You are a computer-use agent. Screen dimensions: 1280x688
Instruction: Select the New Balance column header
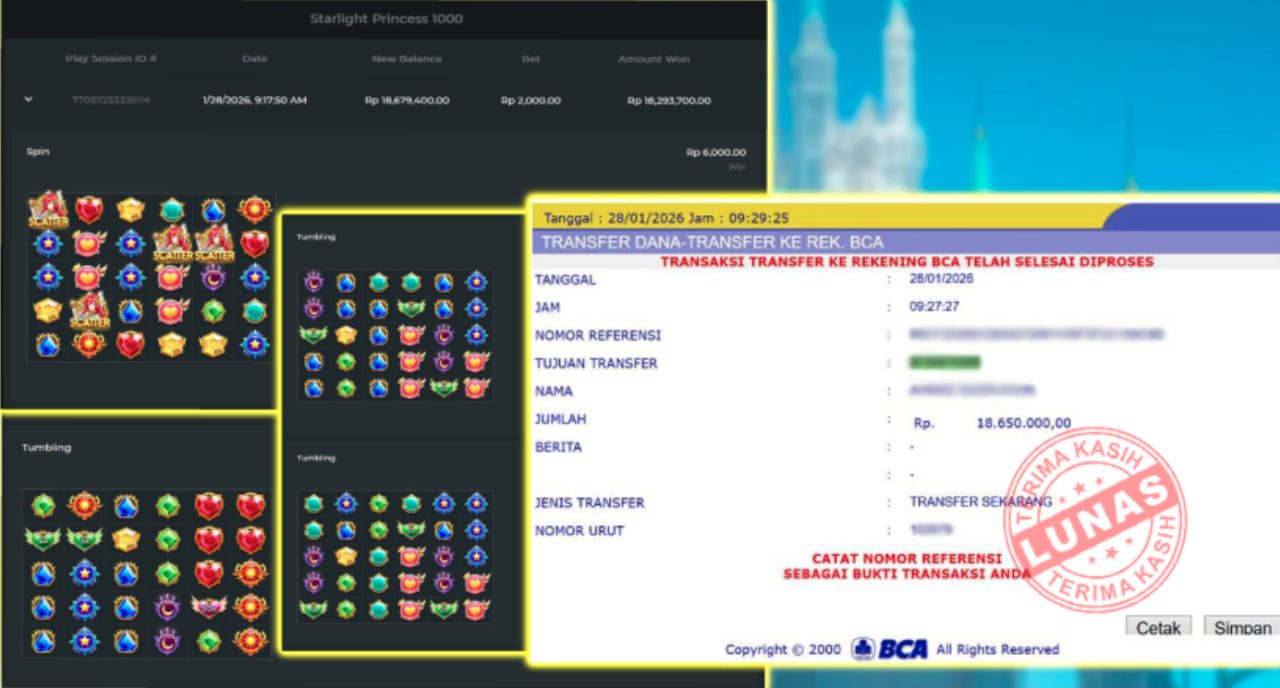click(x=406, y=59)
